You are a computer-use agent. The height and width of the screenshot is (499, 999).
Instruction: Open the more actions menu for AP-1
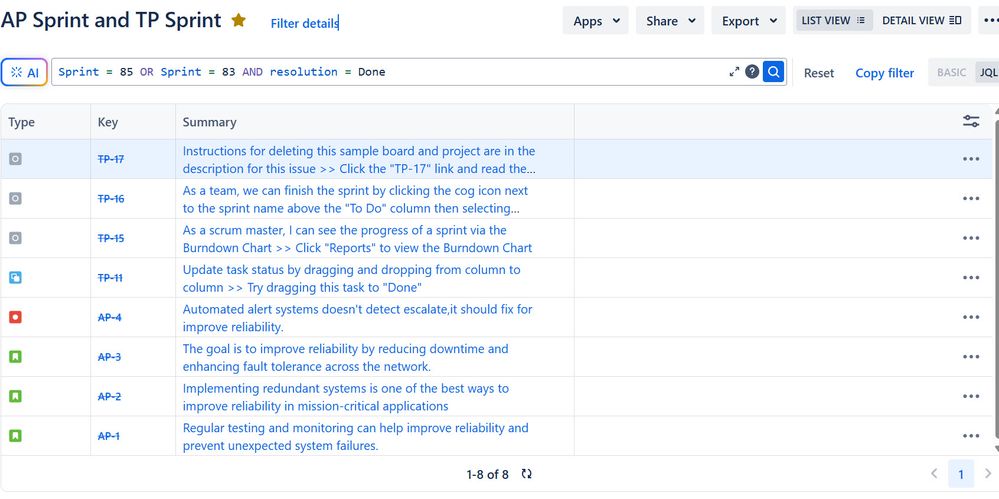pos(971,436)
